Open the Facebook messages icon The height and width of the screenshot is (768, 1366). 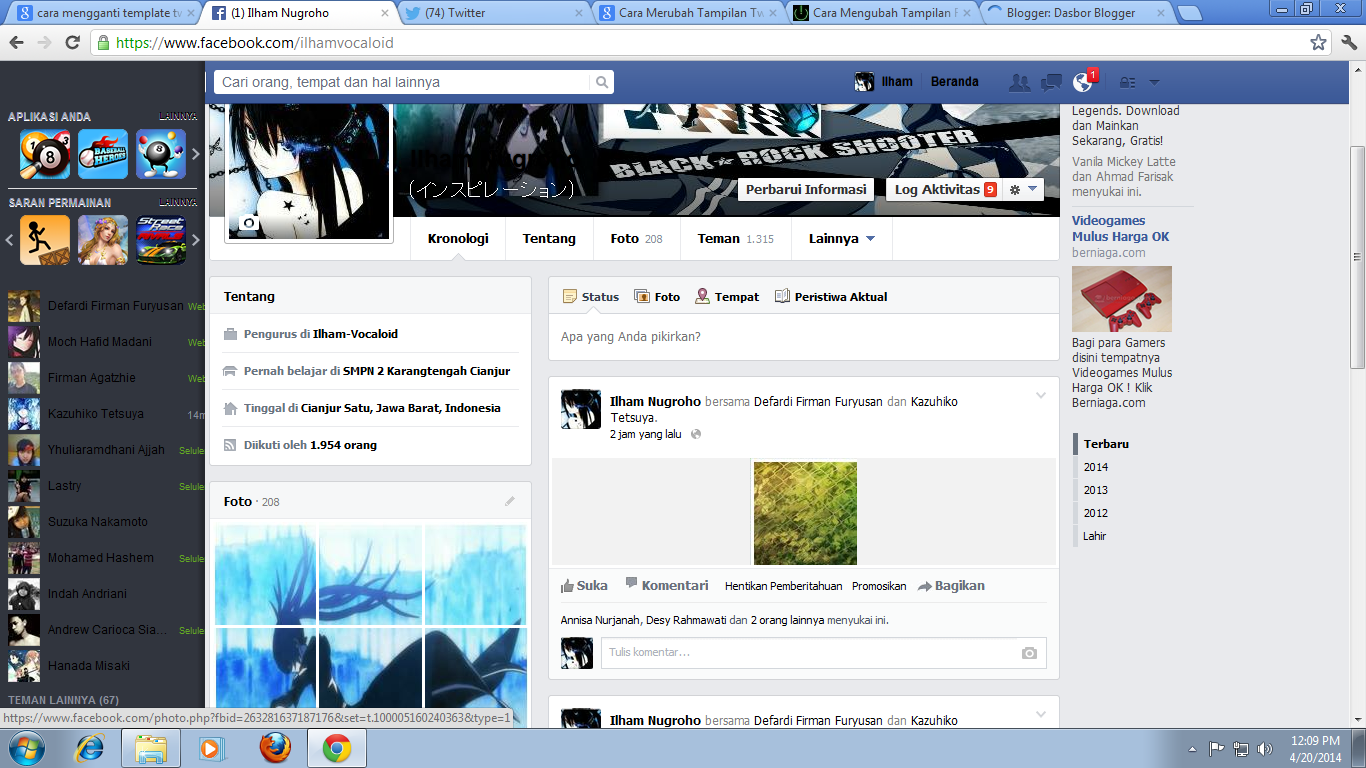(1051, 82)
